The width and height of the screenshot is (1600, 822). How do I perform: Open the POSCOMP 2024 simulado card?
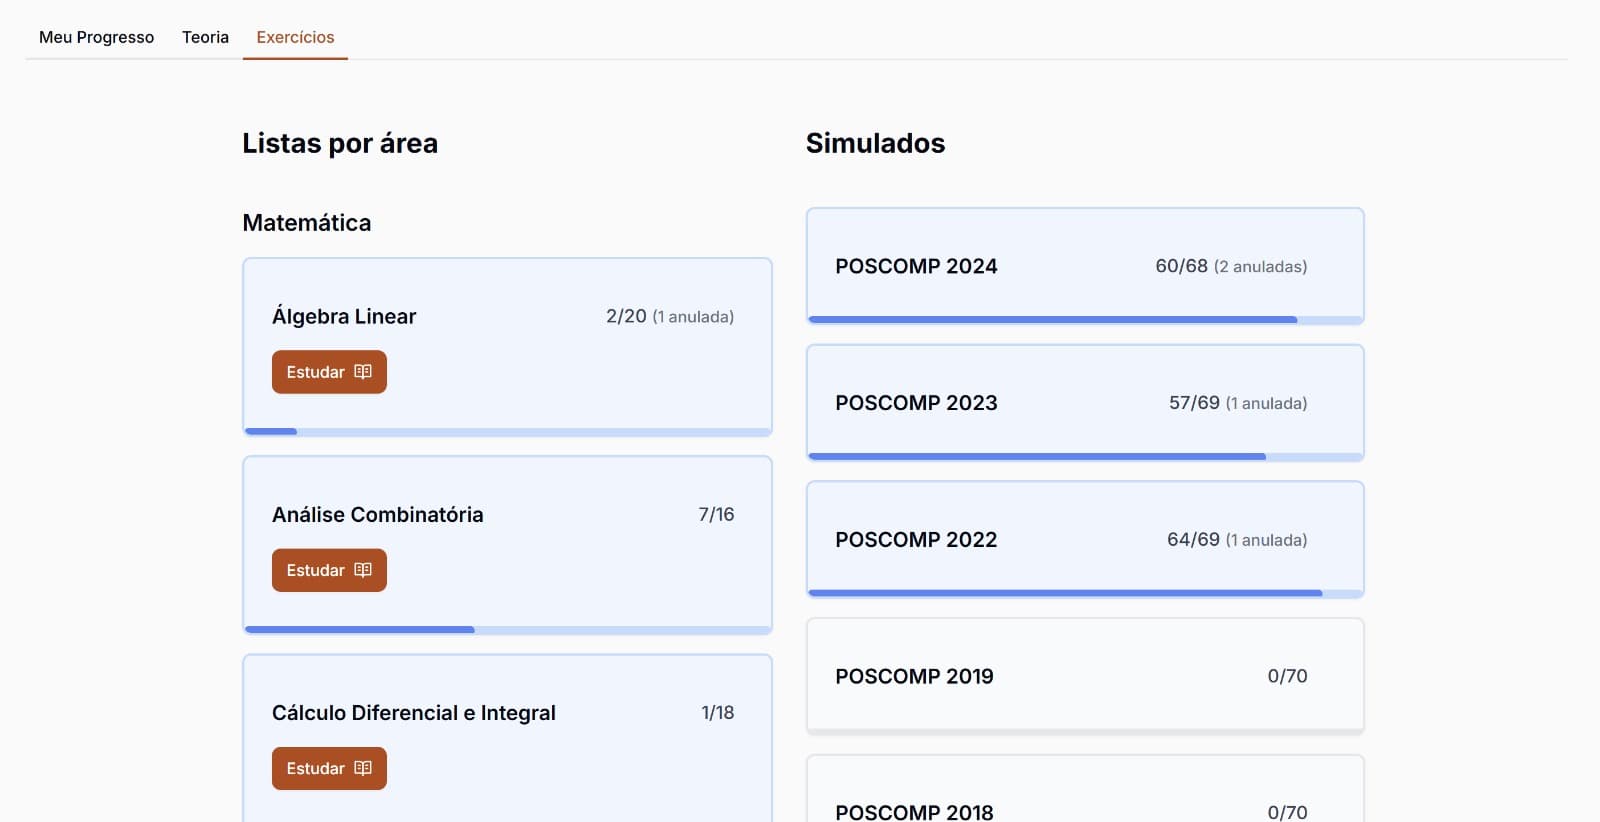click(x=1084, y=266)
